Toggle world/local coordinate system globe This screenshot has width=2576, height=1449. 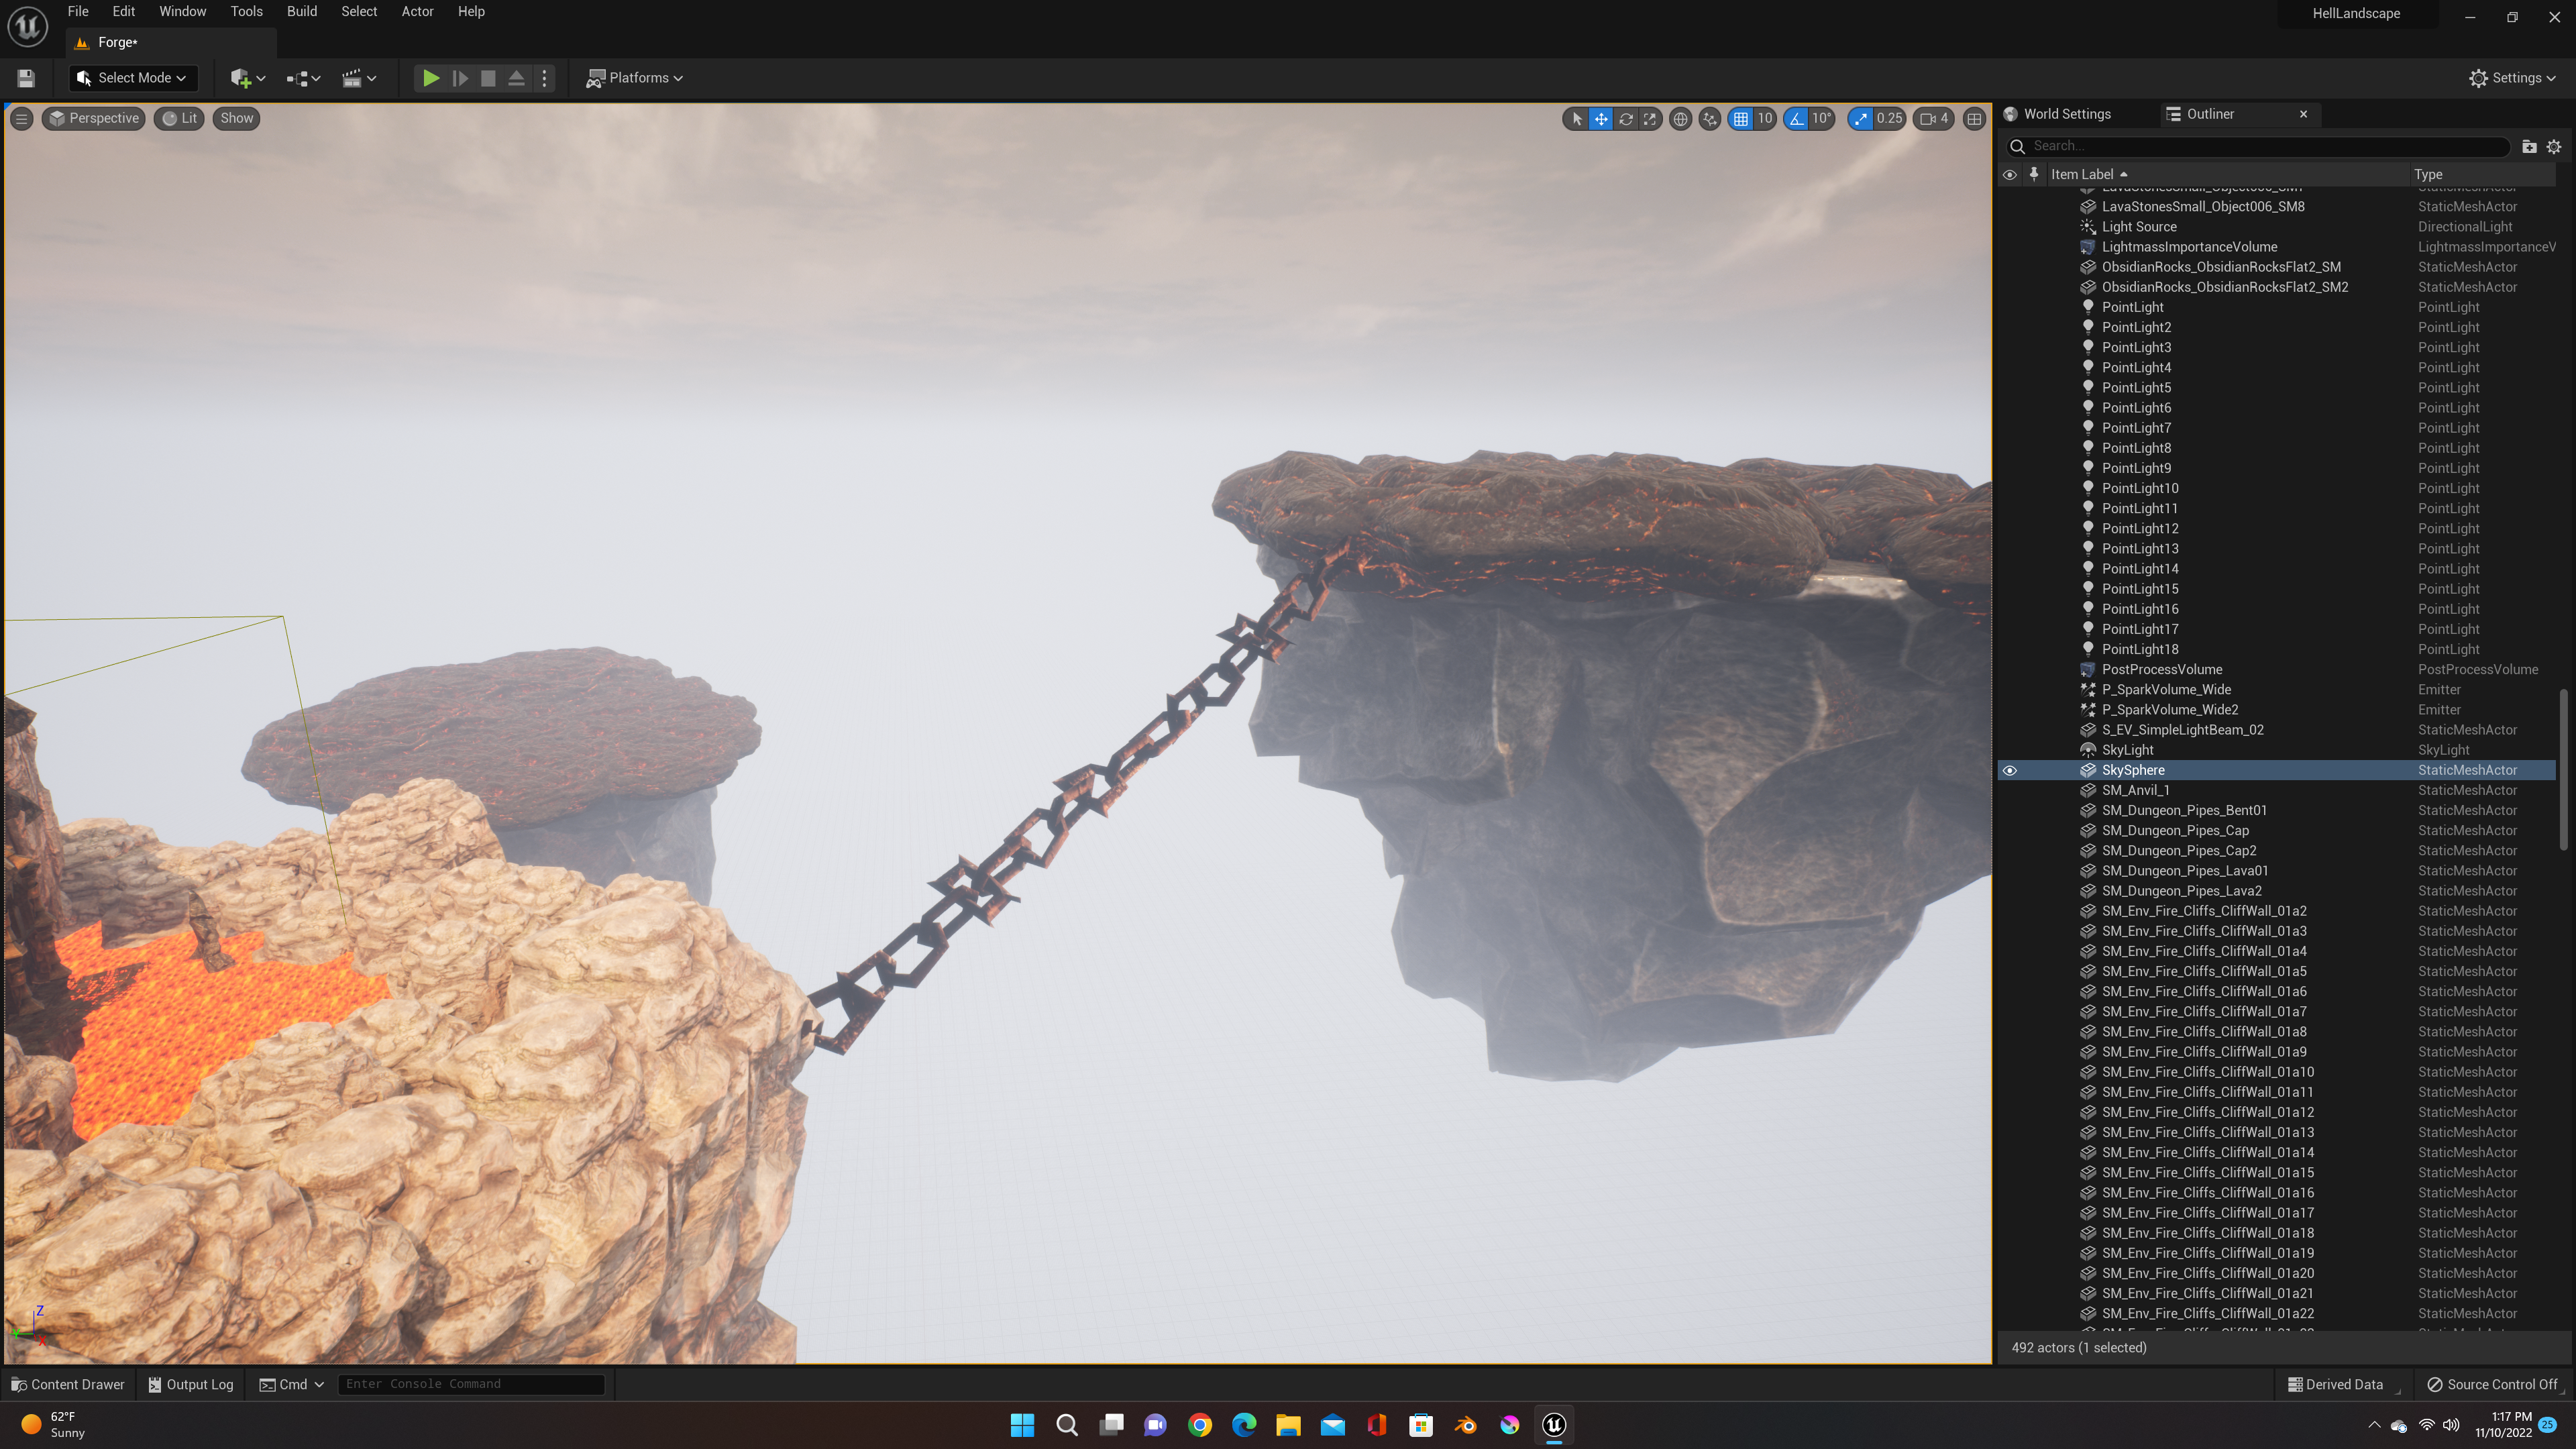(1681, 119)
